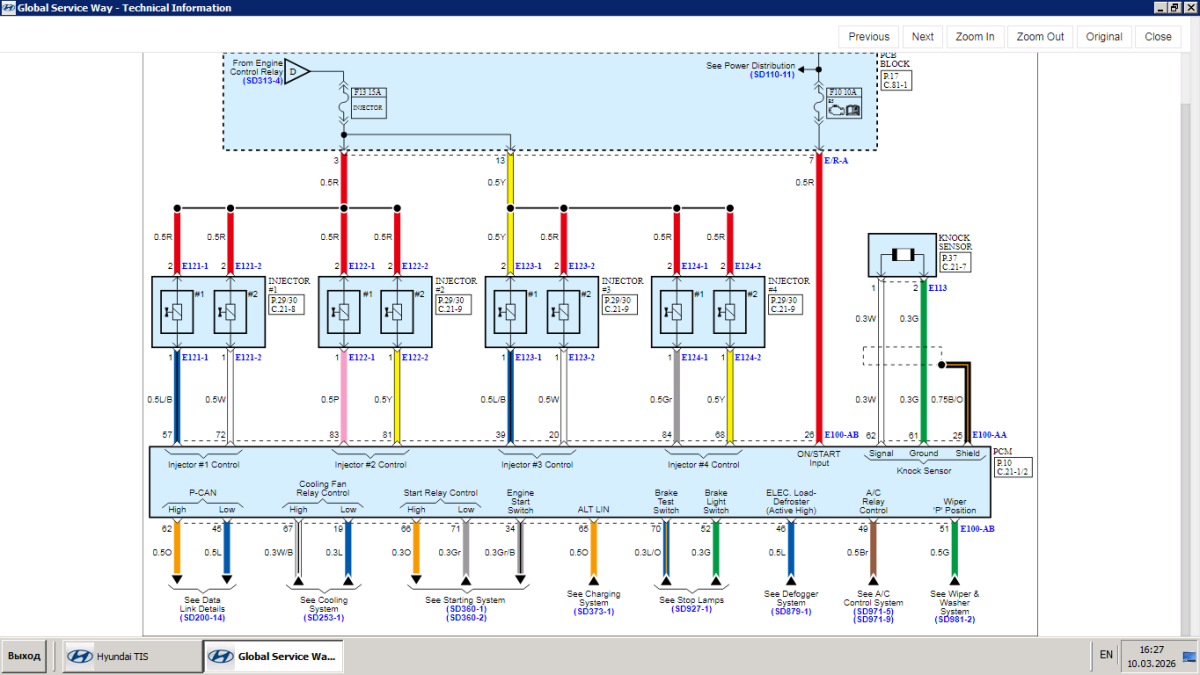Open Starting System link SD360-1
Viewport: 1200px width, 675px height.
tap(466, 609)
